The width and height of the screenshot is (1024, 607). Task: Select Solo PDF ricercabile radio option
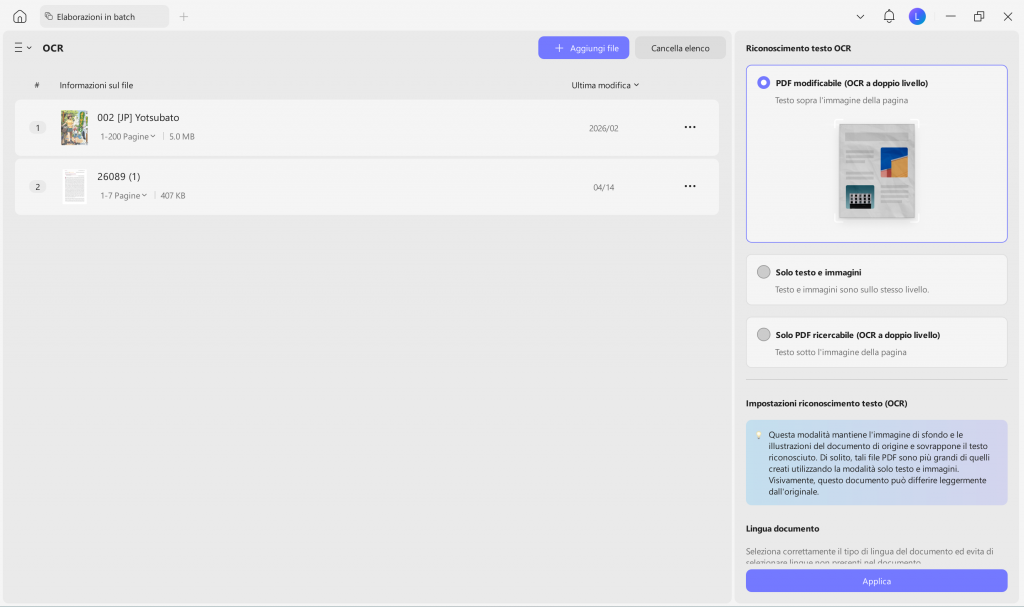763,335
